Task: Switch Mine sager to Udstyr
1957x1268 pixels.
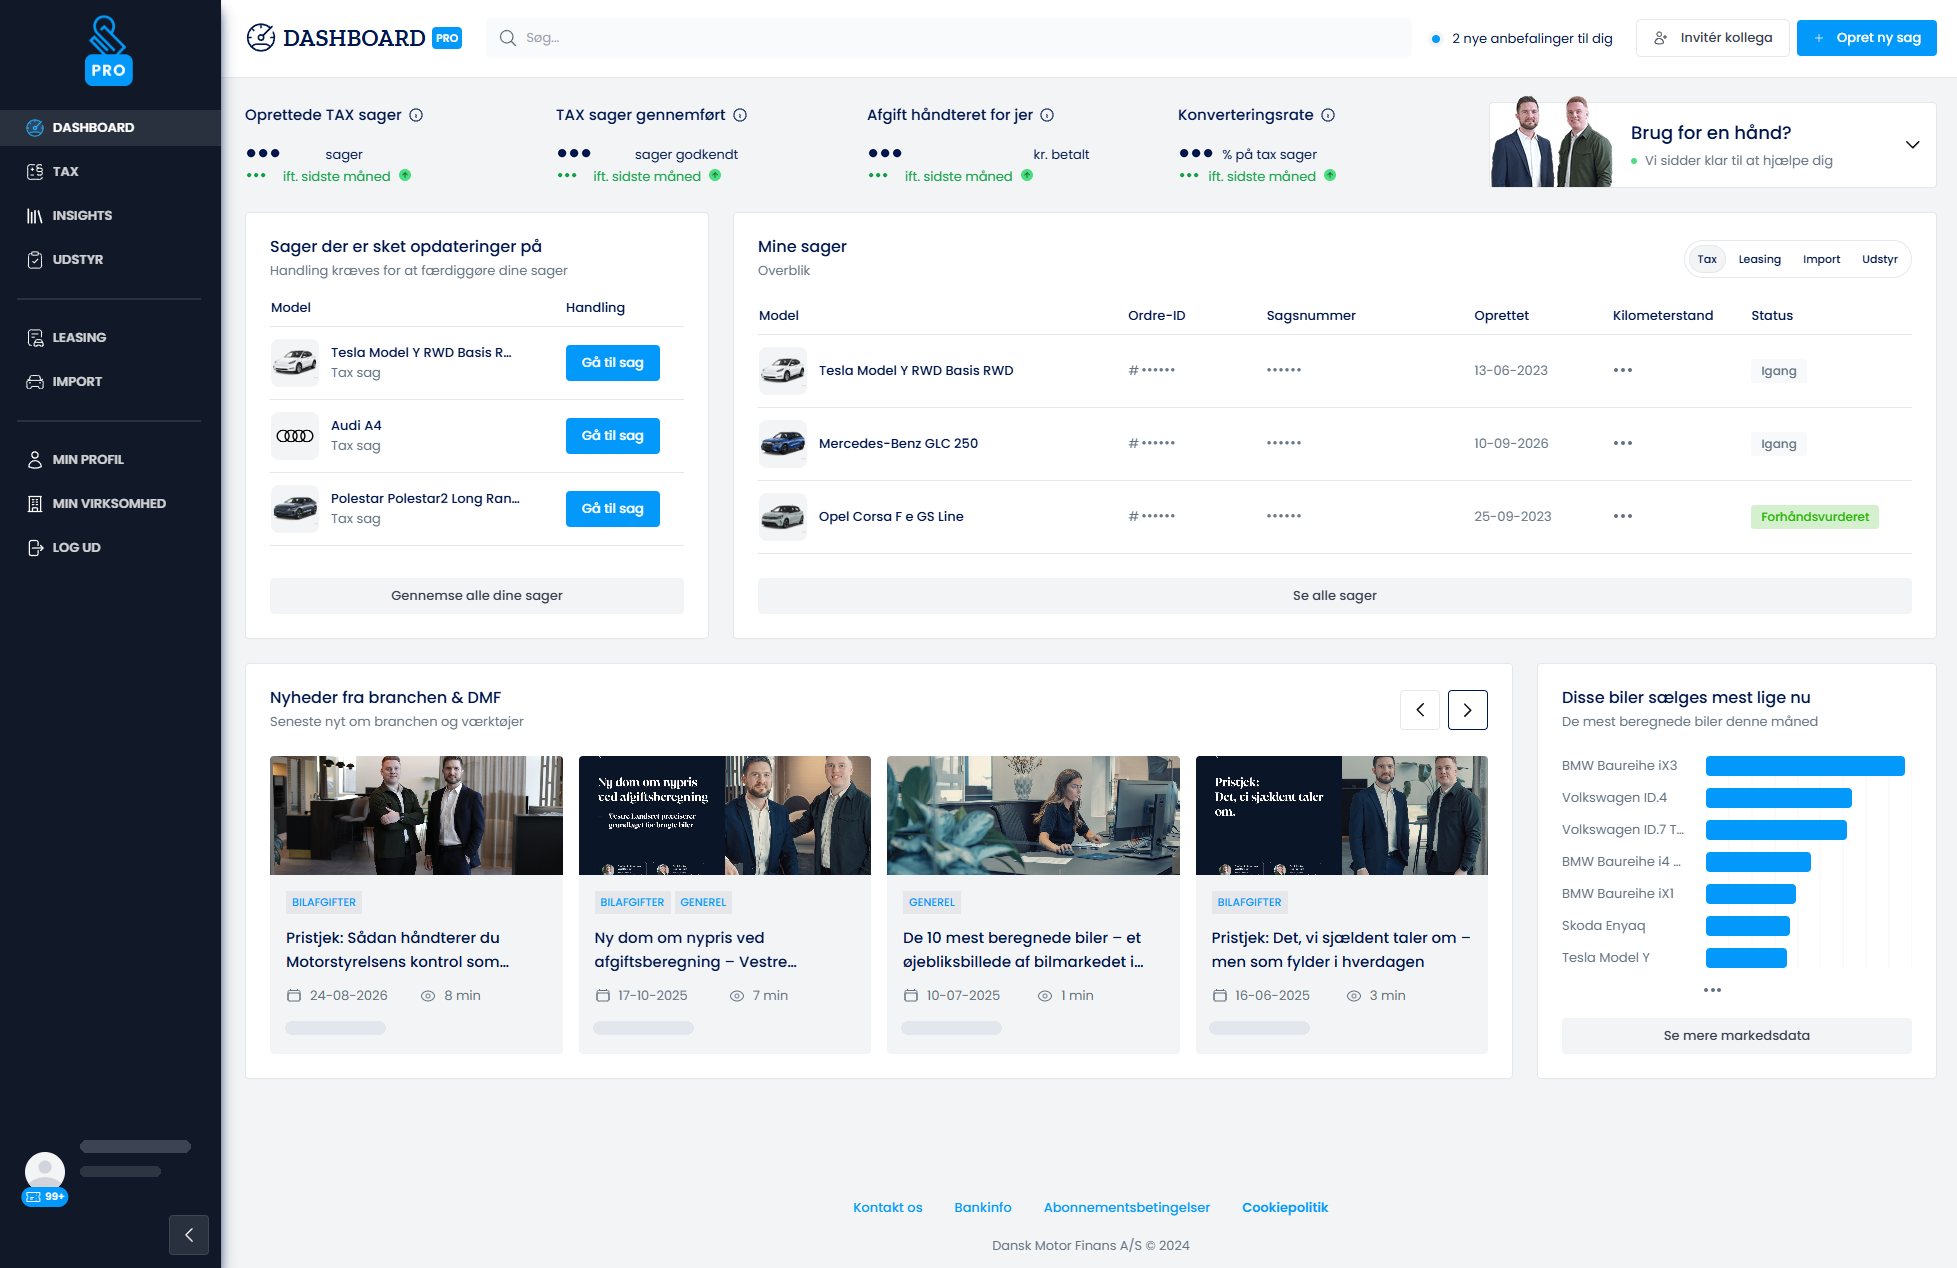Action: click(1879, 260)
